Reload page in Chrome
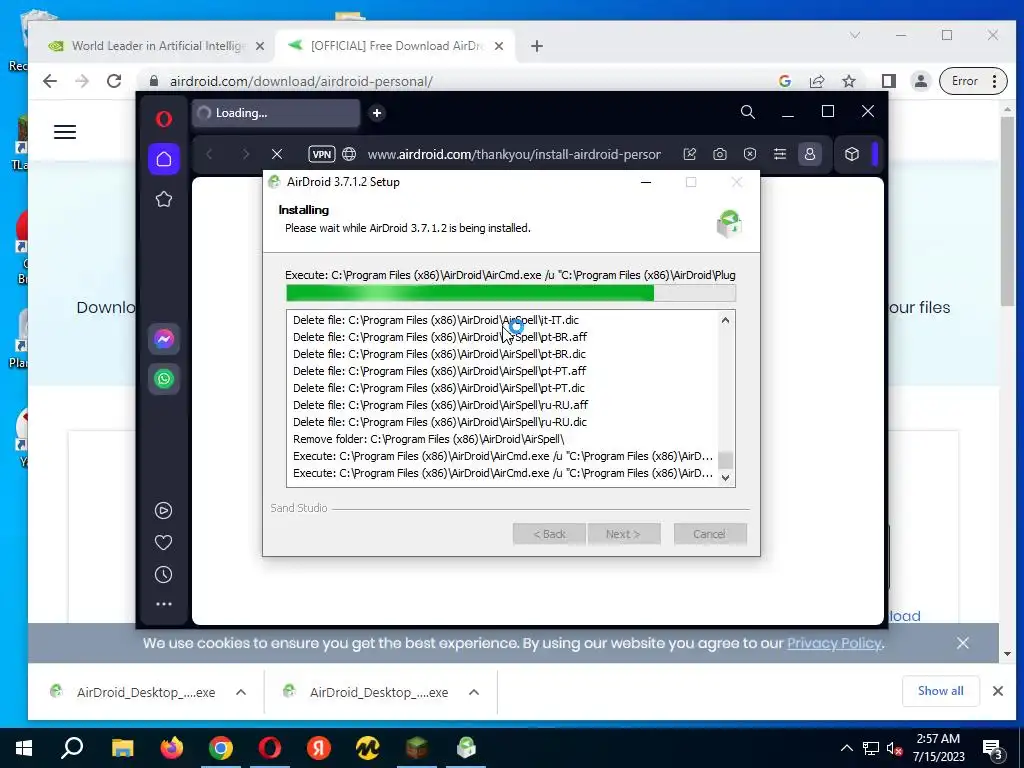 coord(114,81)
